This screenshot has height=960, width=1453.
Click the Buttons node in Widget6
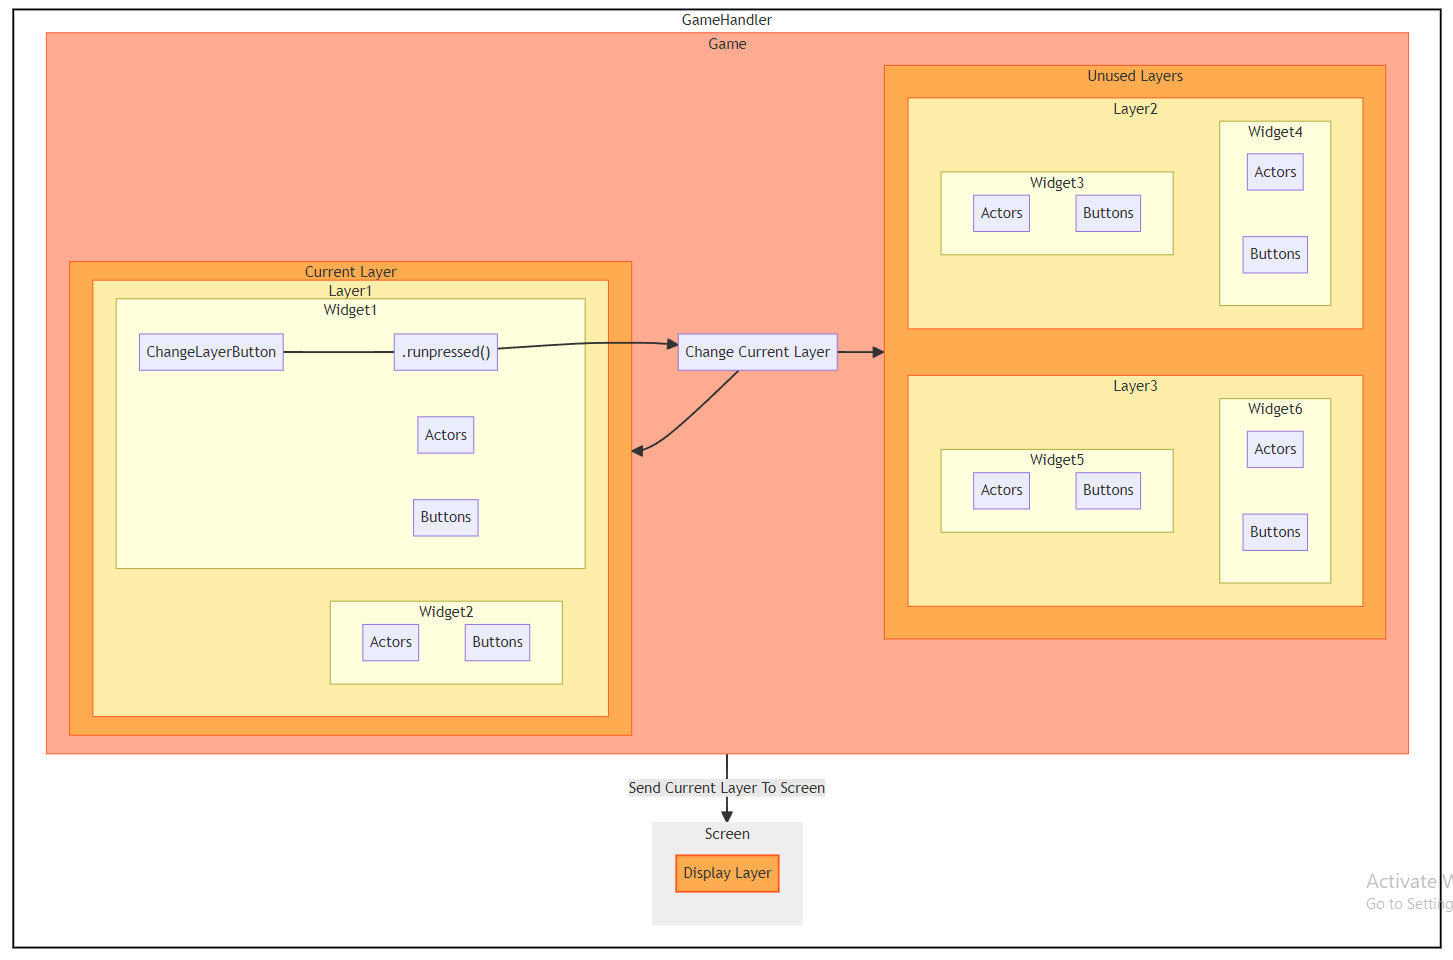pos(1275,532)
